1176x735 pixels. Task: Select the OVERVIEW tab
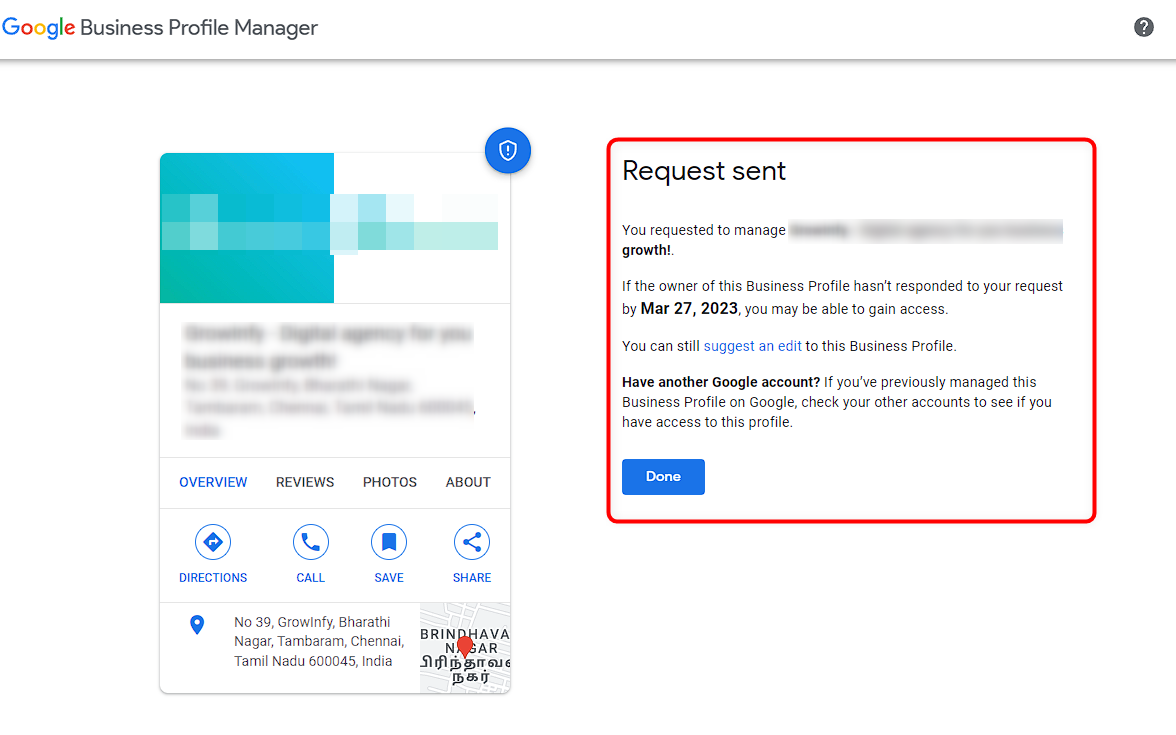tap(213, 482)
